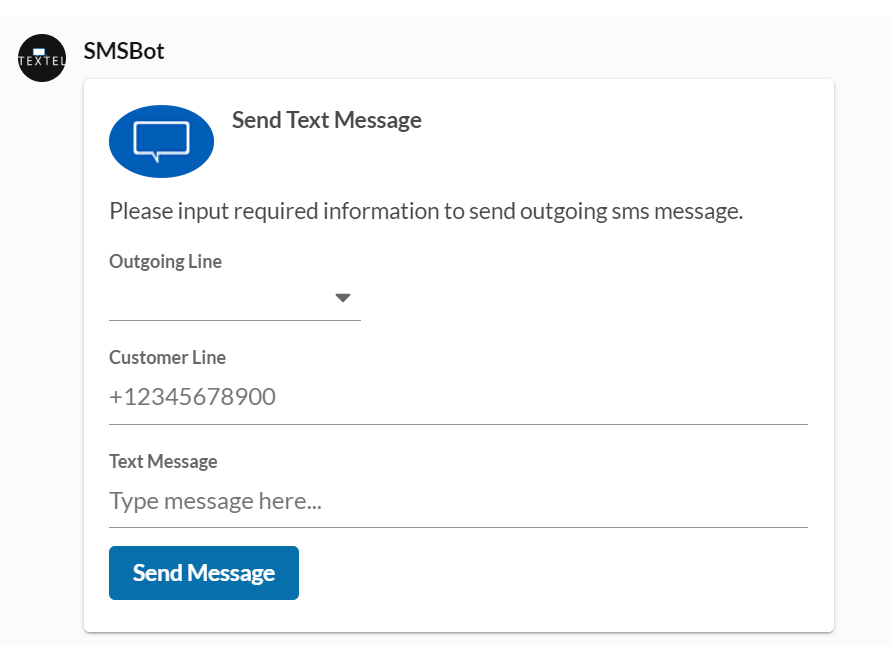Click the 'Send Text Message' card heading
This screenshot has width=892, height=646.
326,121
